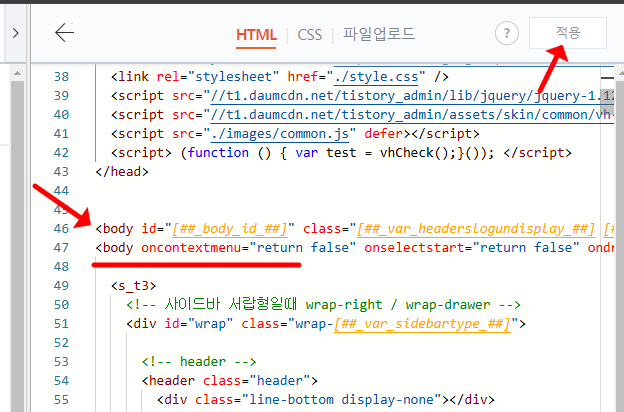This screenshot has height=412, width=624.
Task: Click line number 52 in the gutter
Action: pyautogui.click(x=61, y=343)
